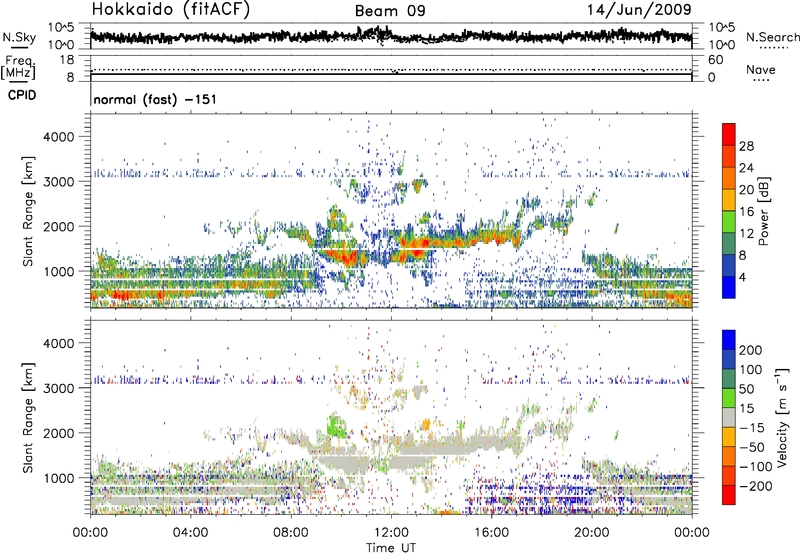
Task: Click the Hokkaido (fitACF) title
Action: [170, 10]
